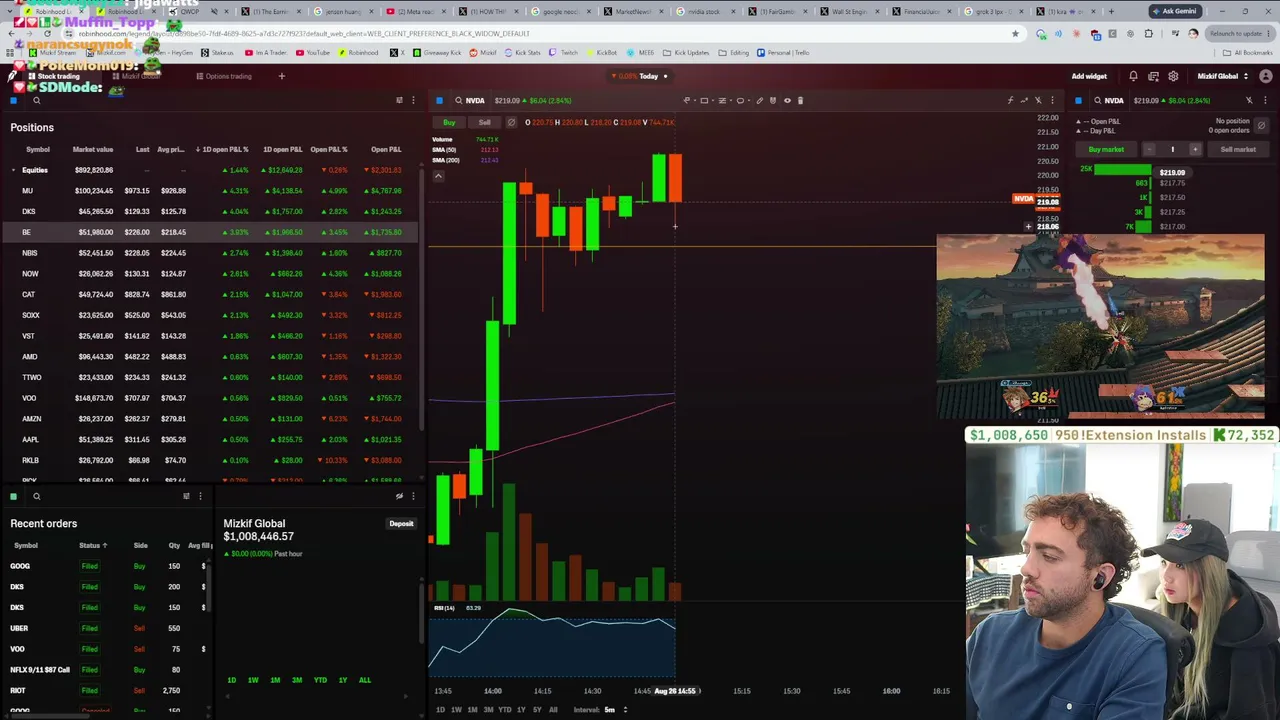
Task: Click the blue link square on chart widget
Action: click(439, 100)
